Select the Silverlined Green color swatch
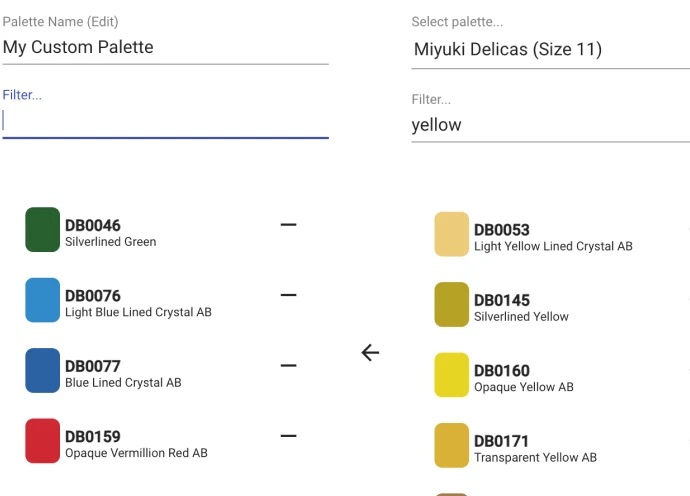 point(43,229)
